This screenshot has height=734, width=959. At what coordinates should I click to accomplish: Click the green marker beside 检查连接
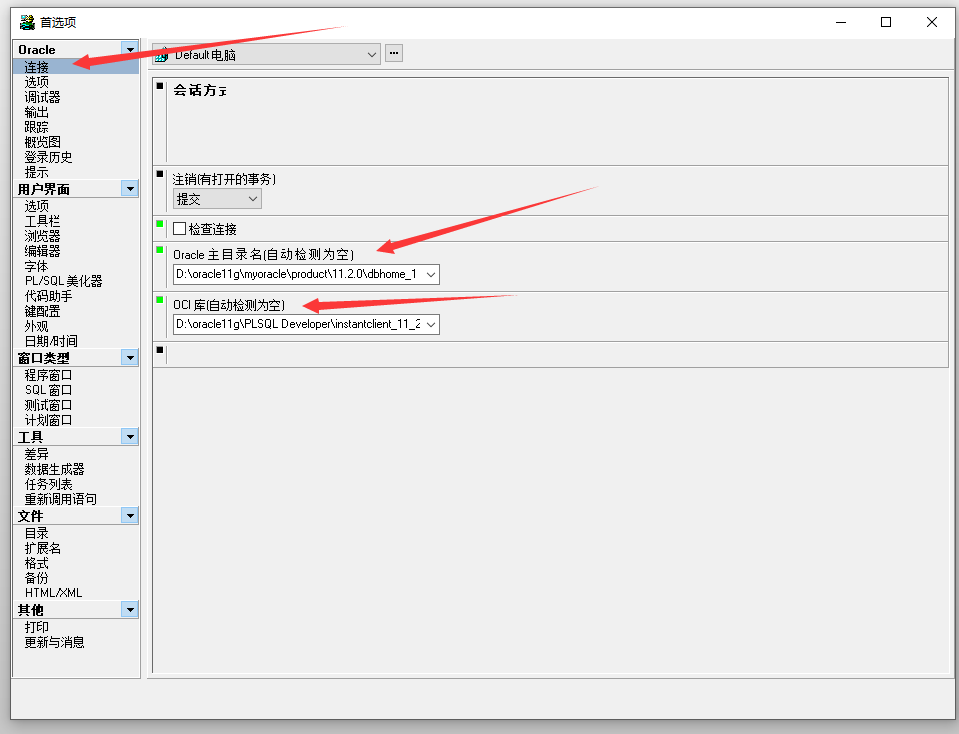click(160, 224)
